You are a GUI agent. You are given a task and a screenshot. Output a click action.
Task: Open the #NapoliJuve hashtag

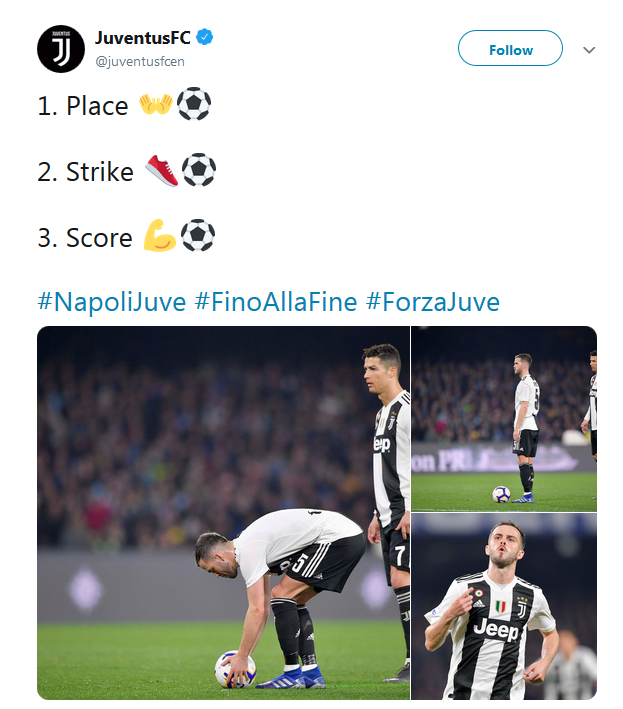click(x=111, y=302)
